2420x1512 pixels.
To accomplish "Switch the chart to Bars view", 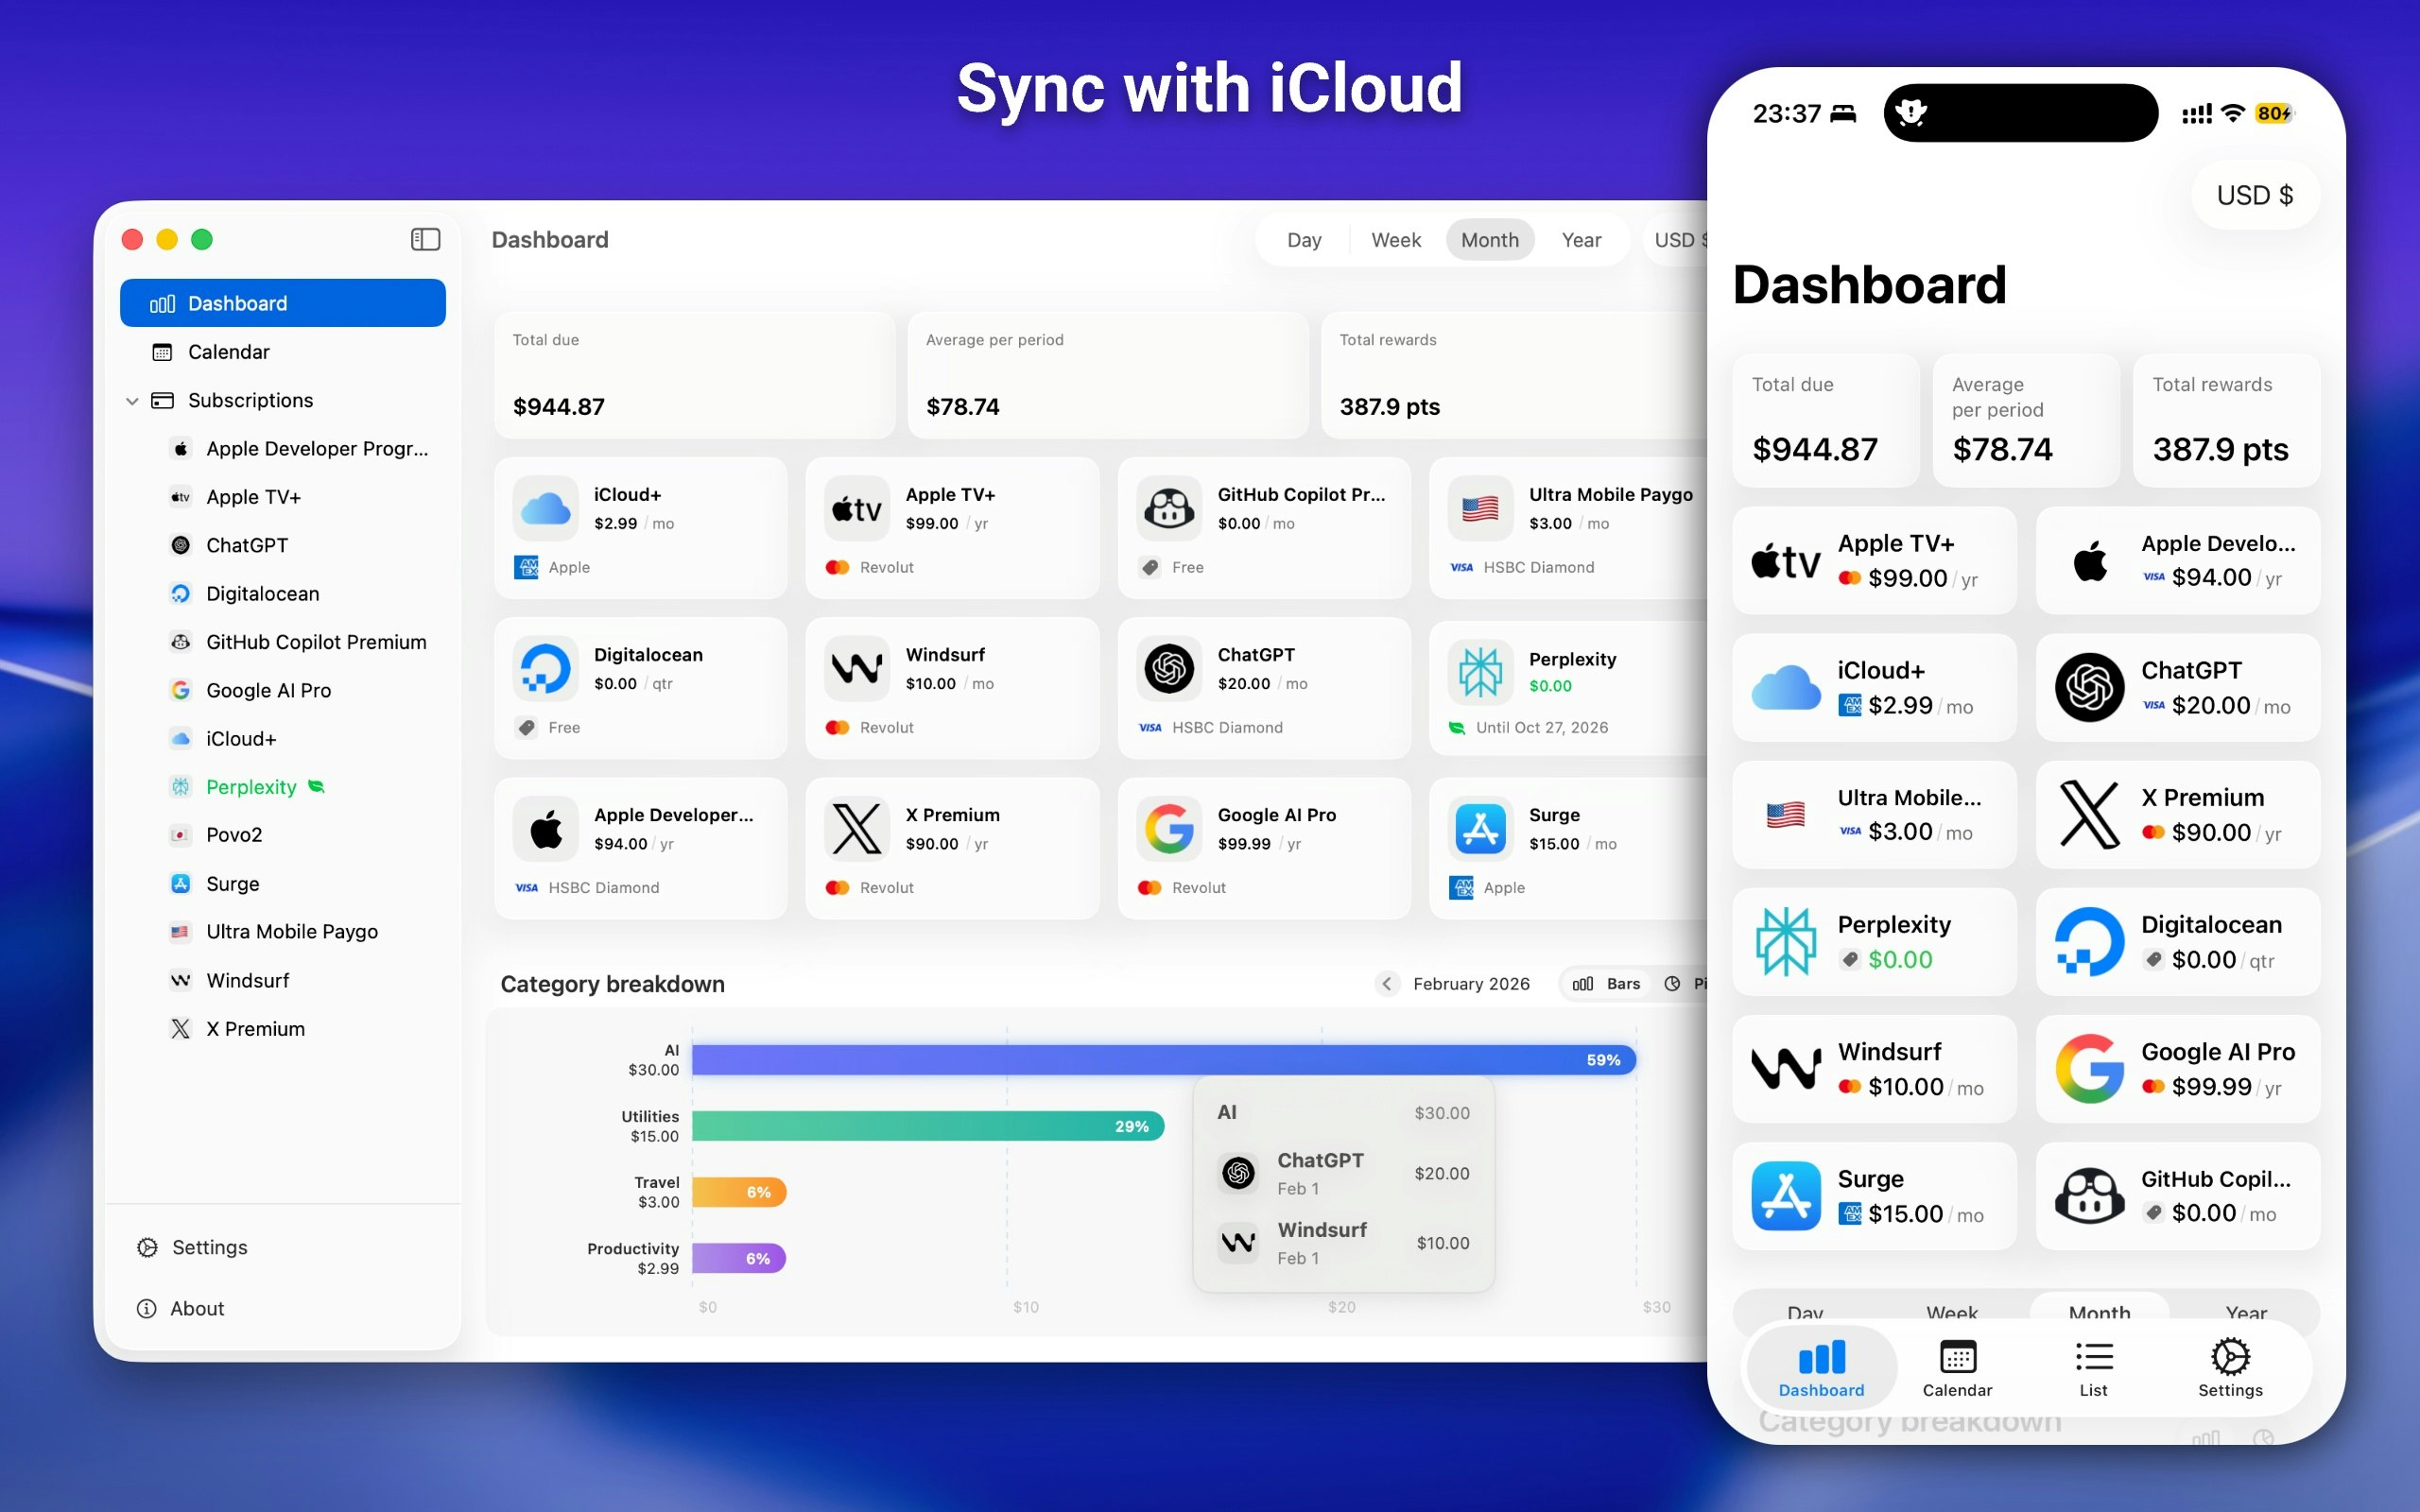I will (x=1607, y=984).
